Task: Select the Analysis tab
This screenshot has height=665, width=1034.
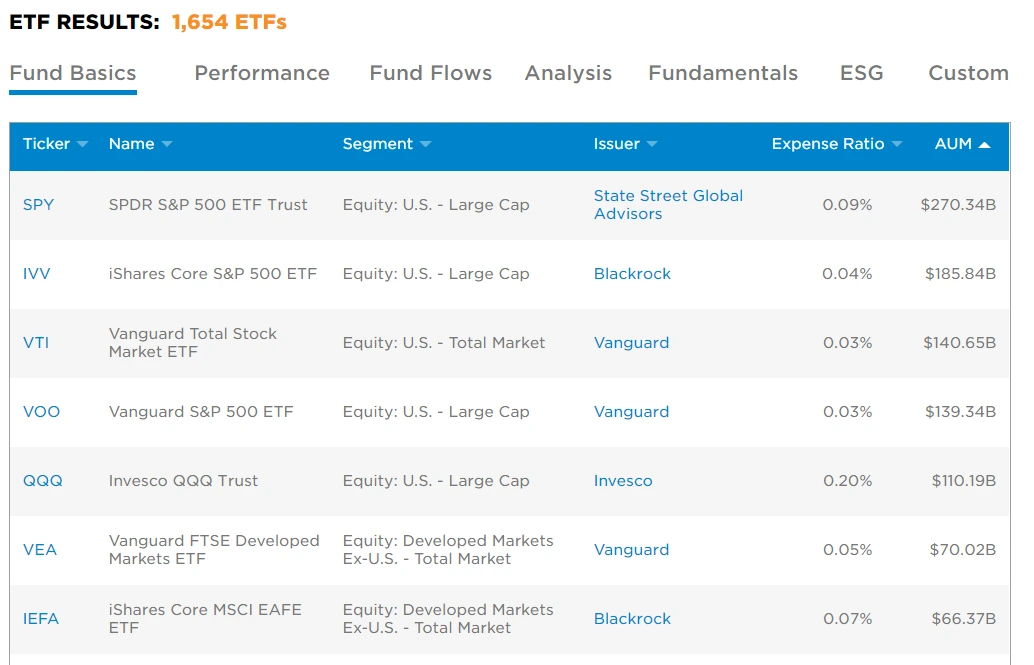Action: coord(568,73)
